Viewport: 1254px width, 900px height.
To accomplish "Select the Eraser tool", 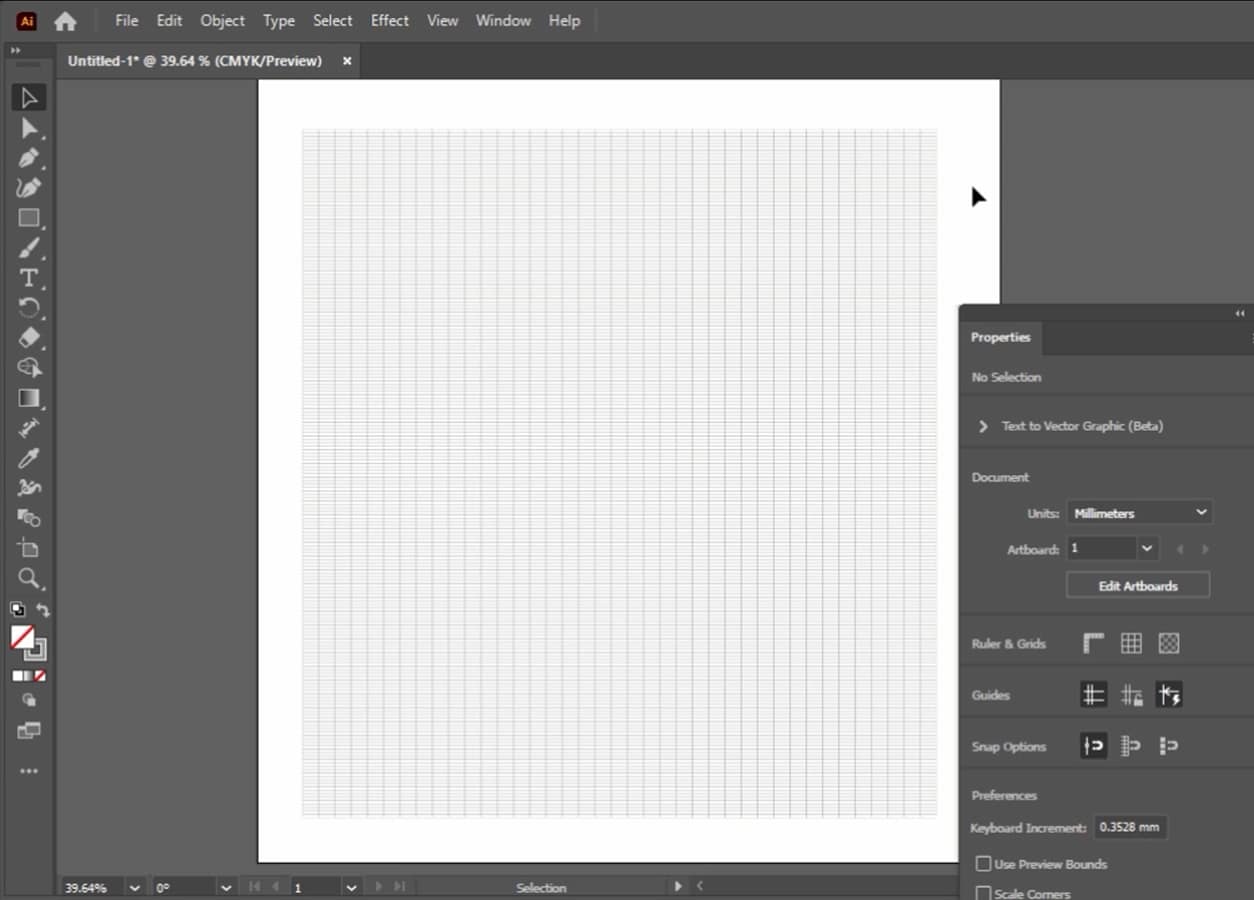I will [x=28, y=338].
